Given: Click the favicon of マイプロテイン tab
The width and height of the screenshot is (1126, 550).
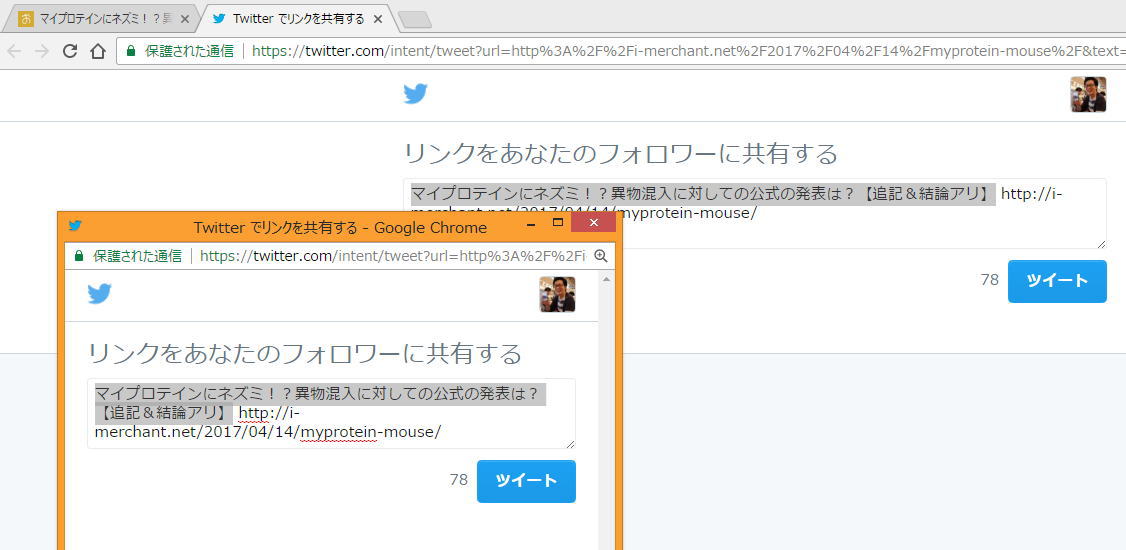Looking at the screenshot, I should pos(26,19).
